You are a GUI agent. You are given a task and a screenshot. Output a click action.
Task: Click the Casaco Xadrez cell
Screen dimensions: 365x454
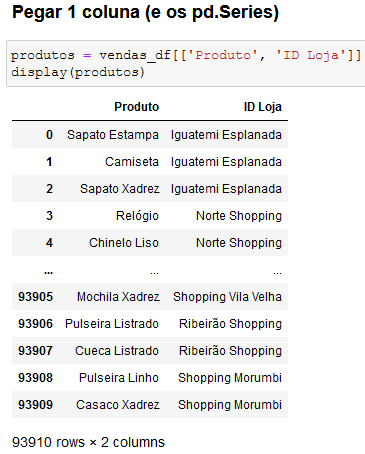point(118,405)
